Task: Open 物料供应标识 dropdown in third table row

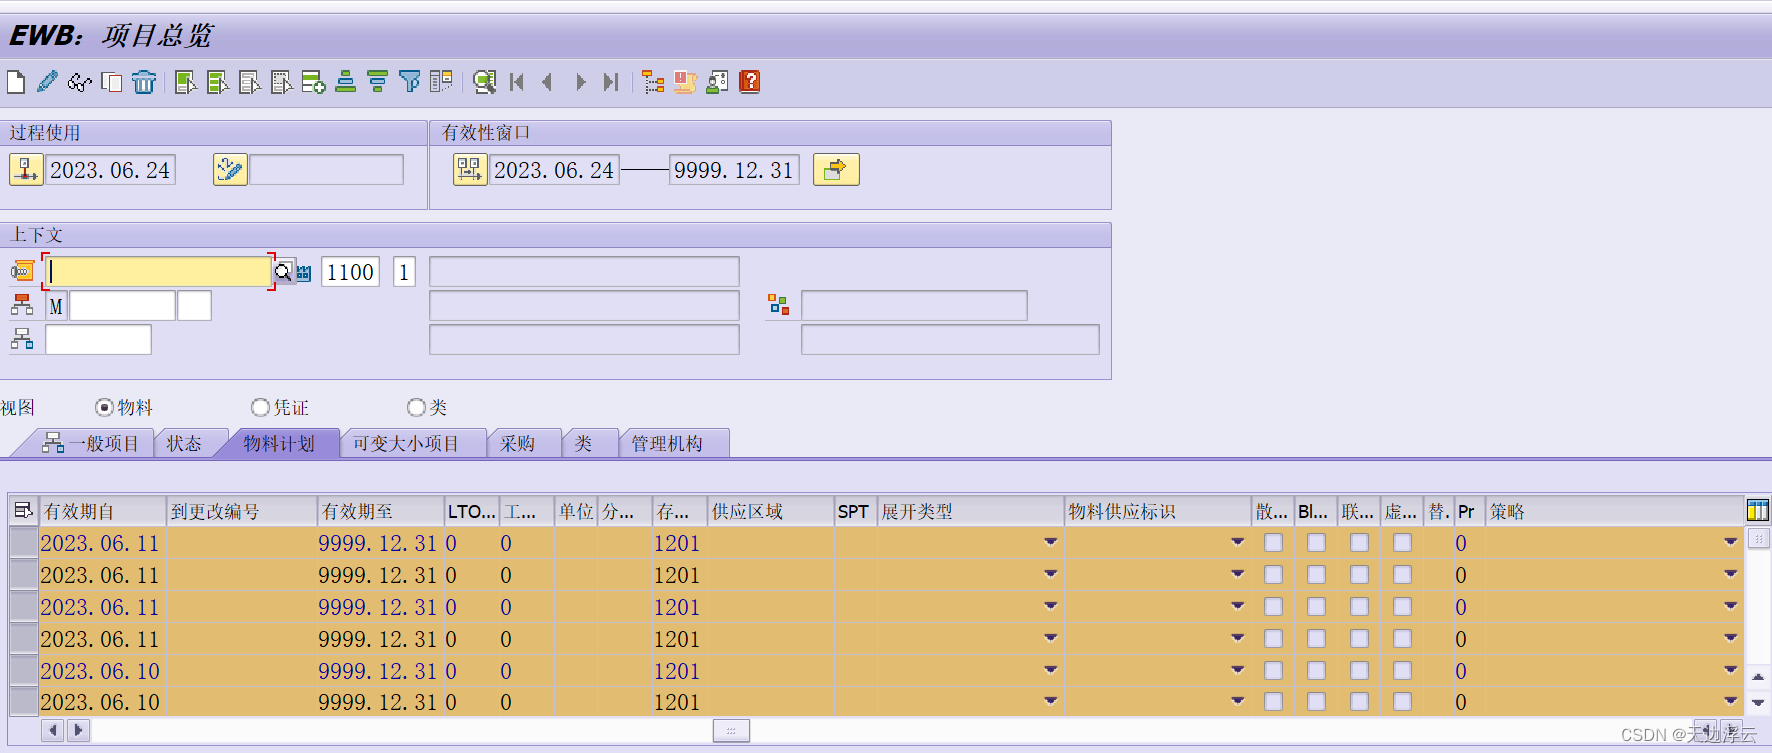Action: tap(1237, 606)
